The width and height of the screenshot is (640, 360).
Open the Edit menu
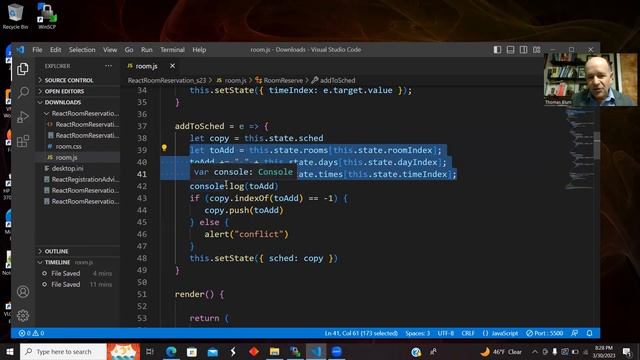tap(56, 49)
